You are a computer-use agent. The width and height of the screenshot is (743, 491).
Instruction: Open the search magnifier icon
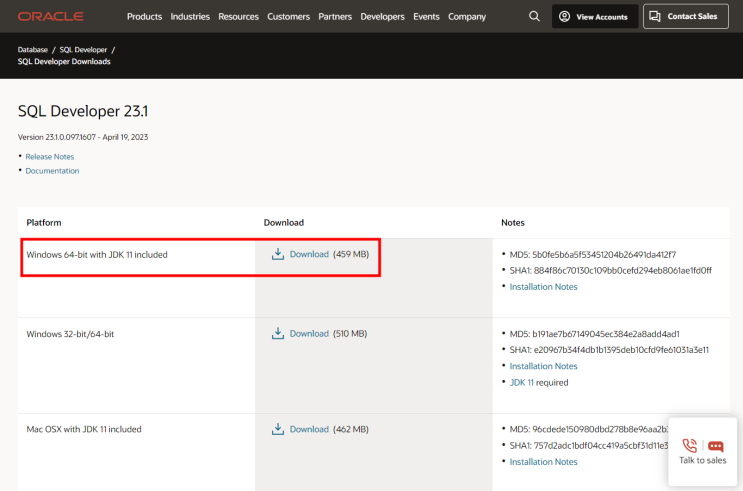534,17
